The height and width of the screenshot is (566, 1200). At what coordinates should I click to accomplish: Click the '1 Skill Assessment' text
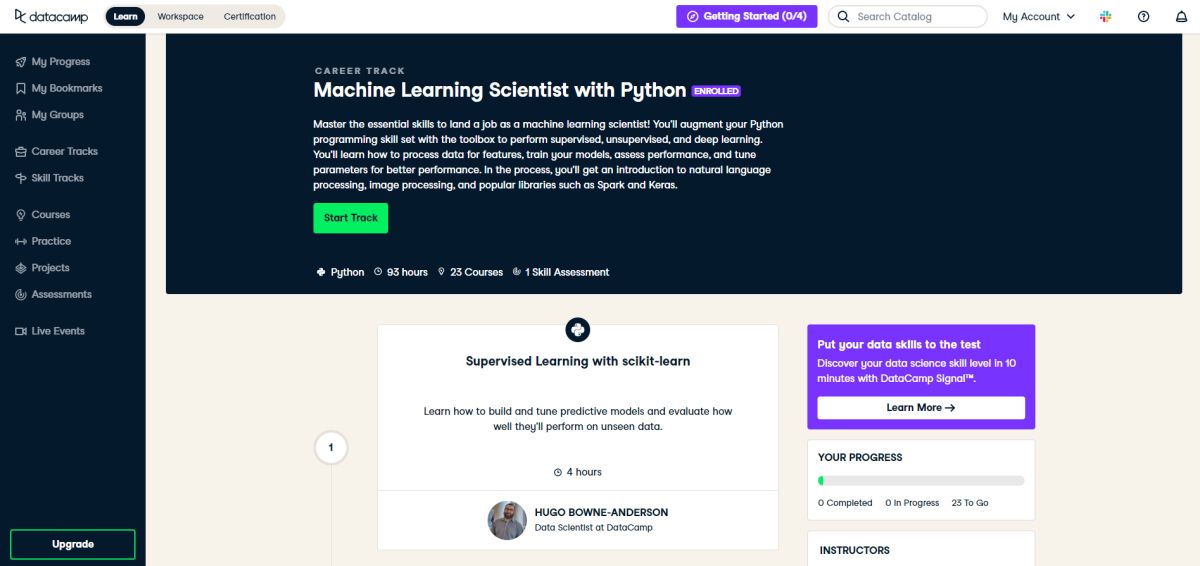click(567, 272)
